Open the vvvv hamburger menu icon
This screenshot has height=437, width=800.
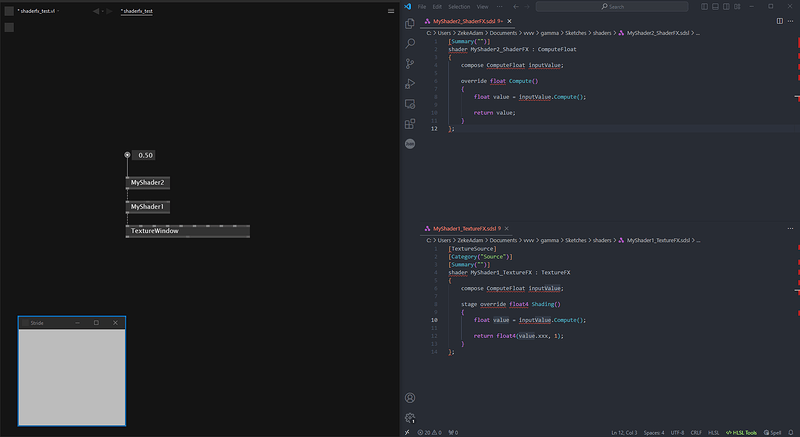pyautogui.click(x=391, y=11)
